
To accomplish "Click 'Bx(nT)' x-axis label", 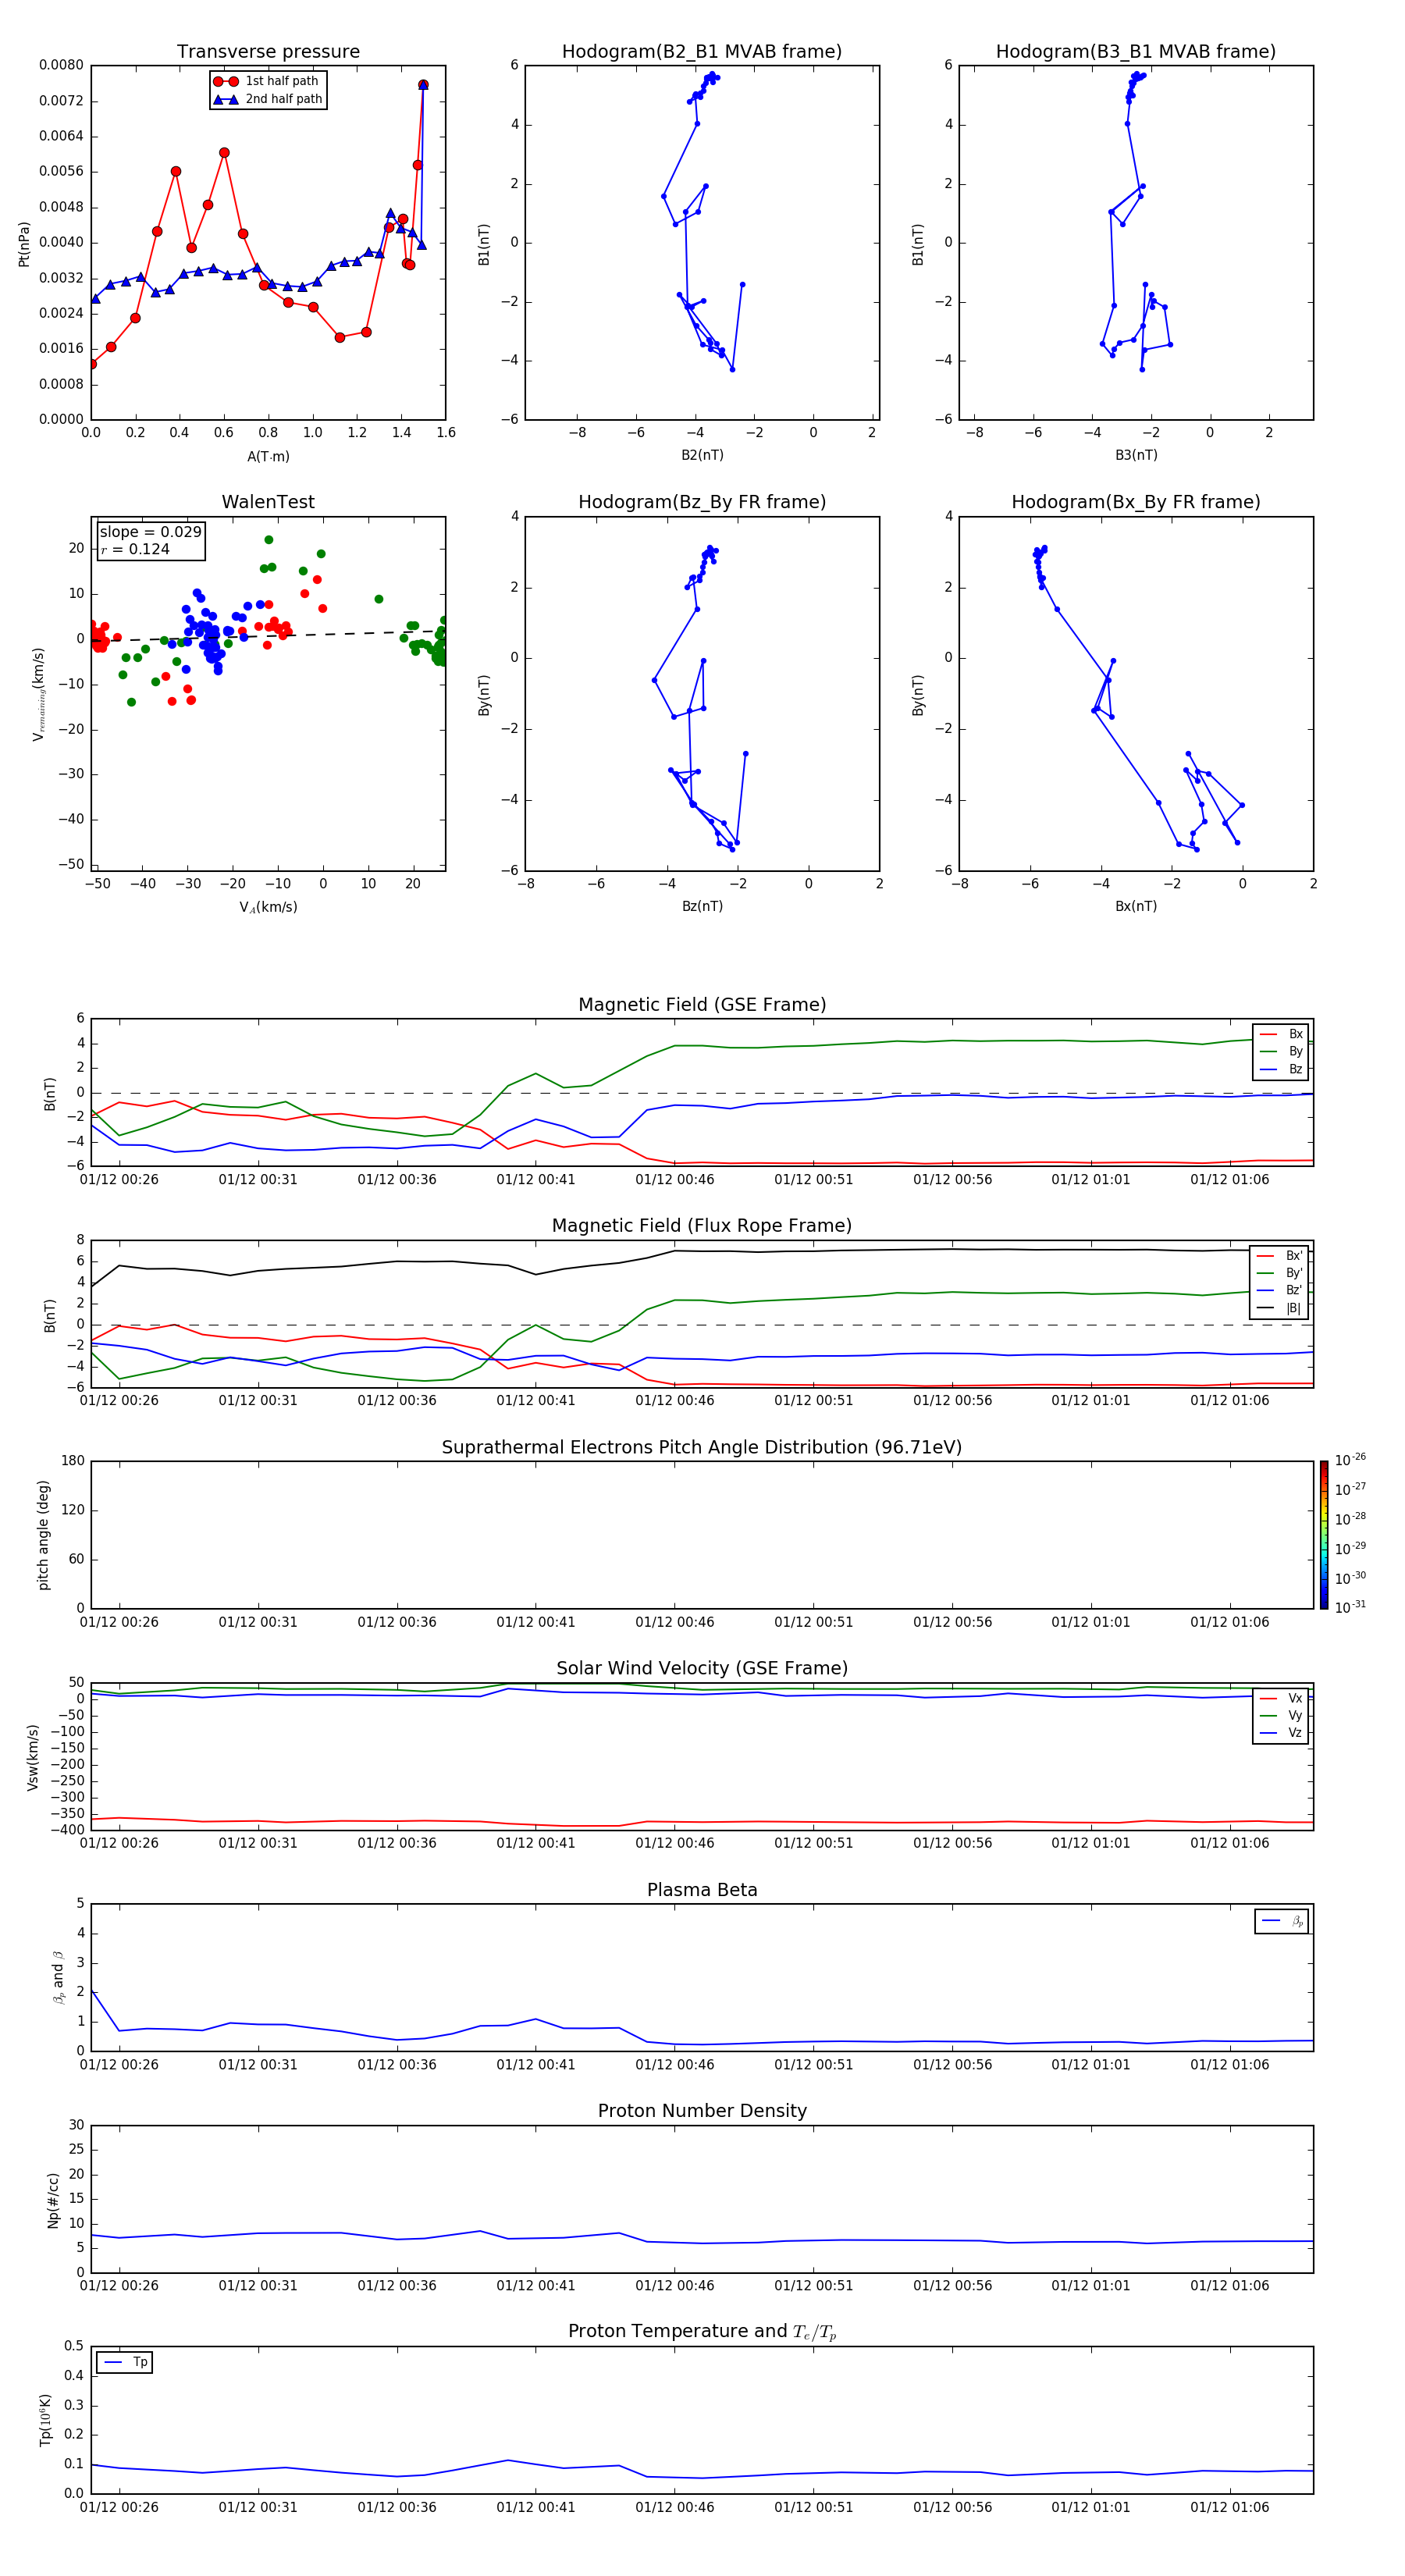I will pyautogui.click(x=1136, y=906).
